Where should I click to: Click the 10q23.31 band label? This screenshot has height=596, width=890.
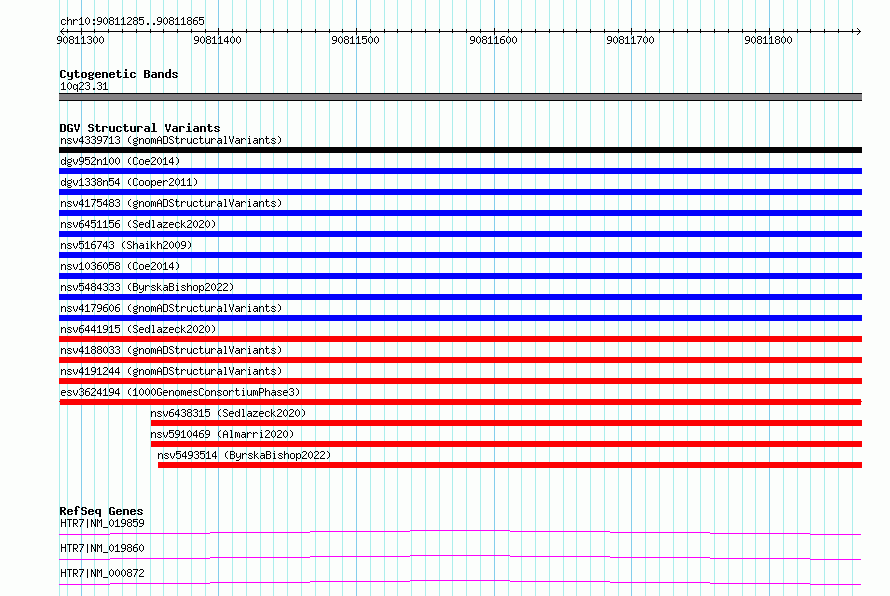84,86
